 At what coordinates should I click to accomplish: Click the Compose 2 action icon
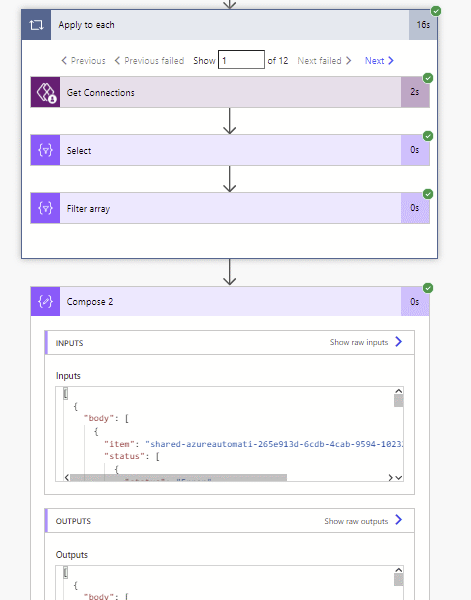pyautogui.click(x=46, y=302)
